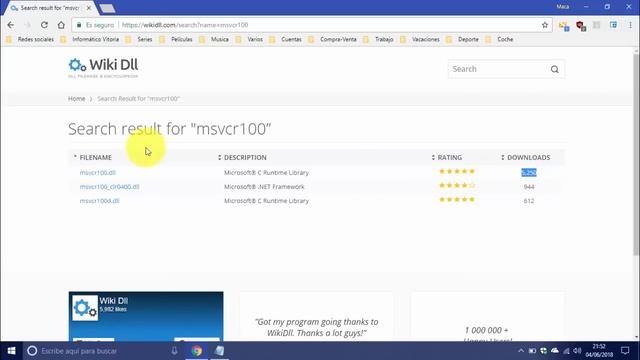Click star rating of msvcr100_clr0400.dll row

pos(457,185)
